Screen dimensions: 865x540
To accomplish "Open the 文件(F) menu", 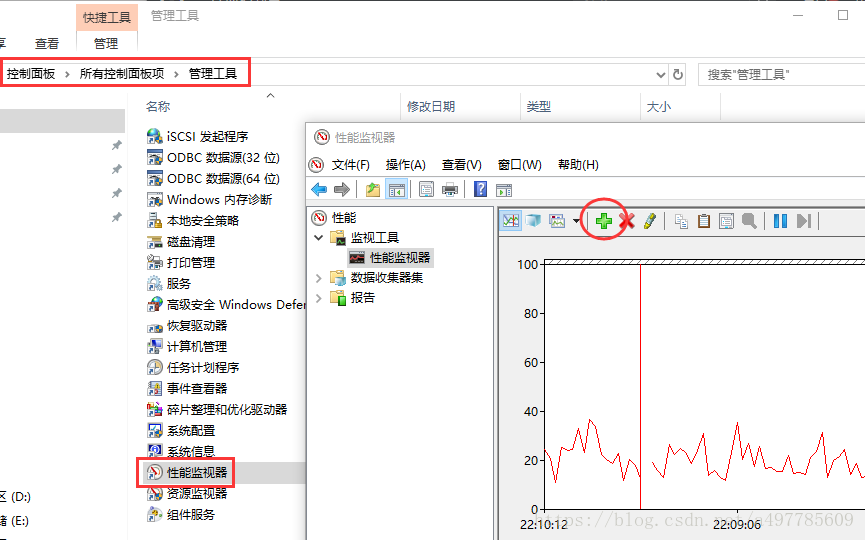I will tap(350, 164).
